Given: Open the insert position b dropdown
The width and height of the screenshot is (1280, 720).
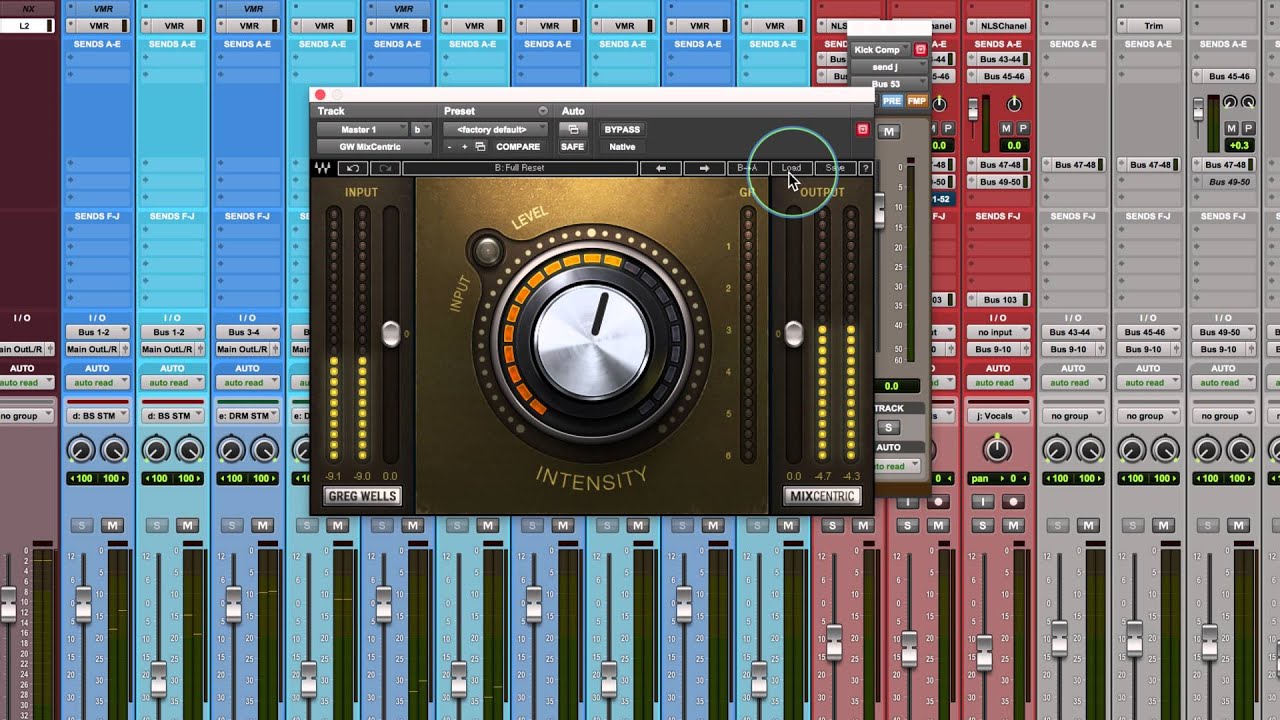Looking at the screenshot, I should (x=421, y=129).
